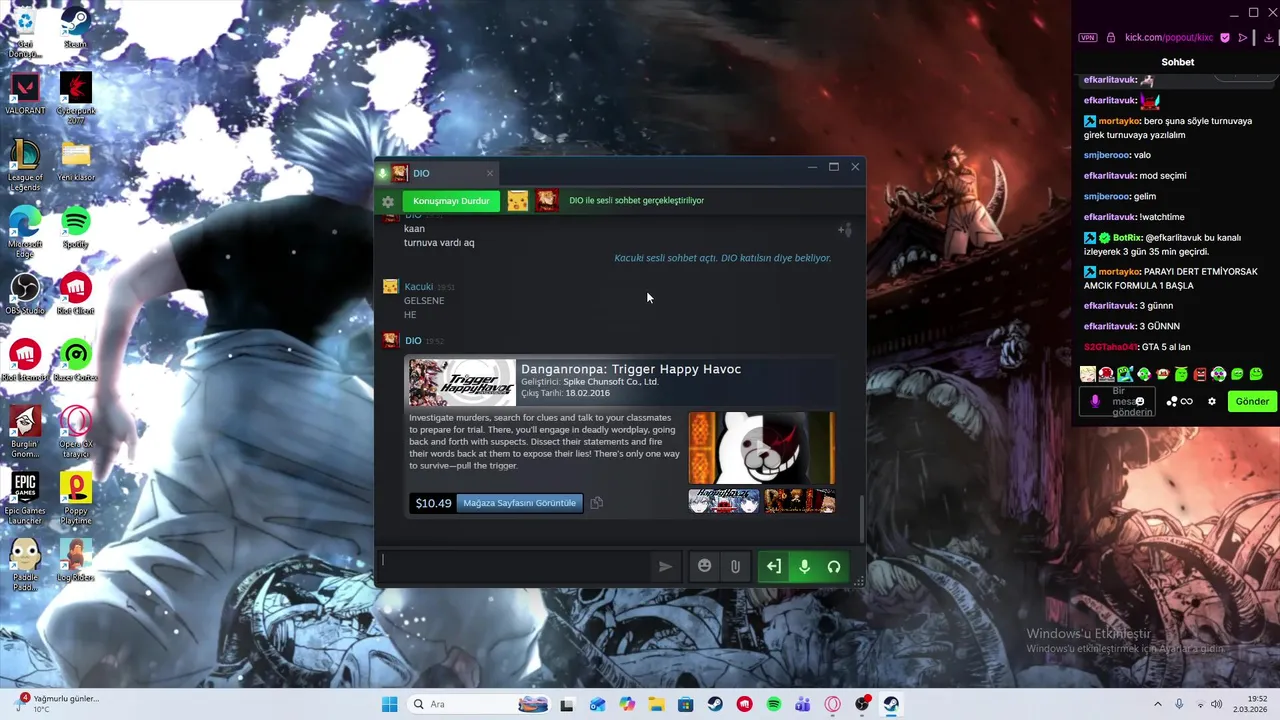
Task: Click the Steam chat window scrollbar
Action: tap(861, 517)
